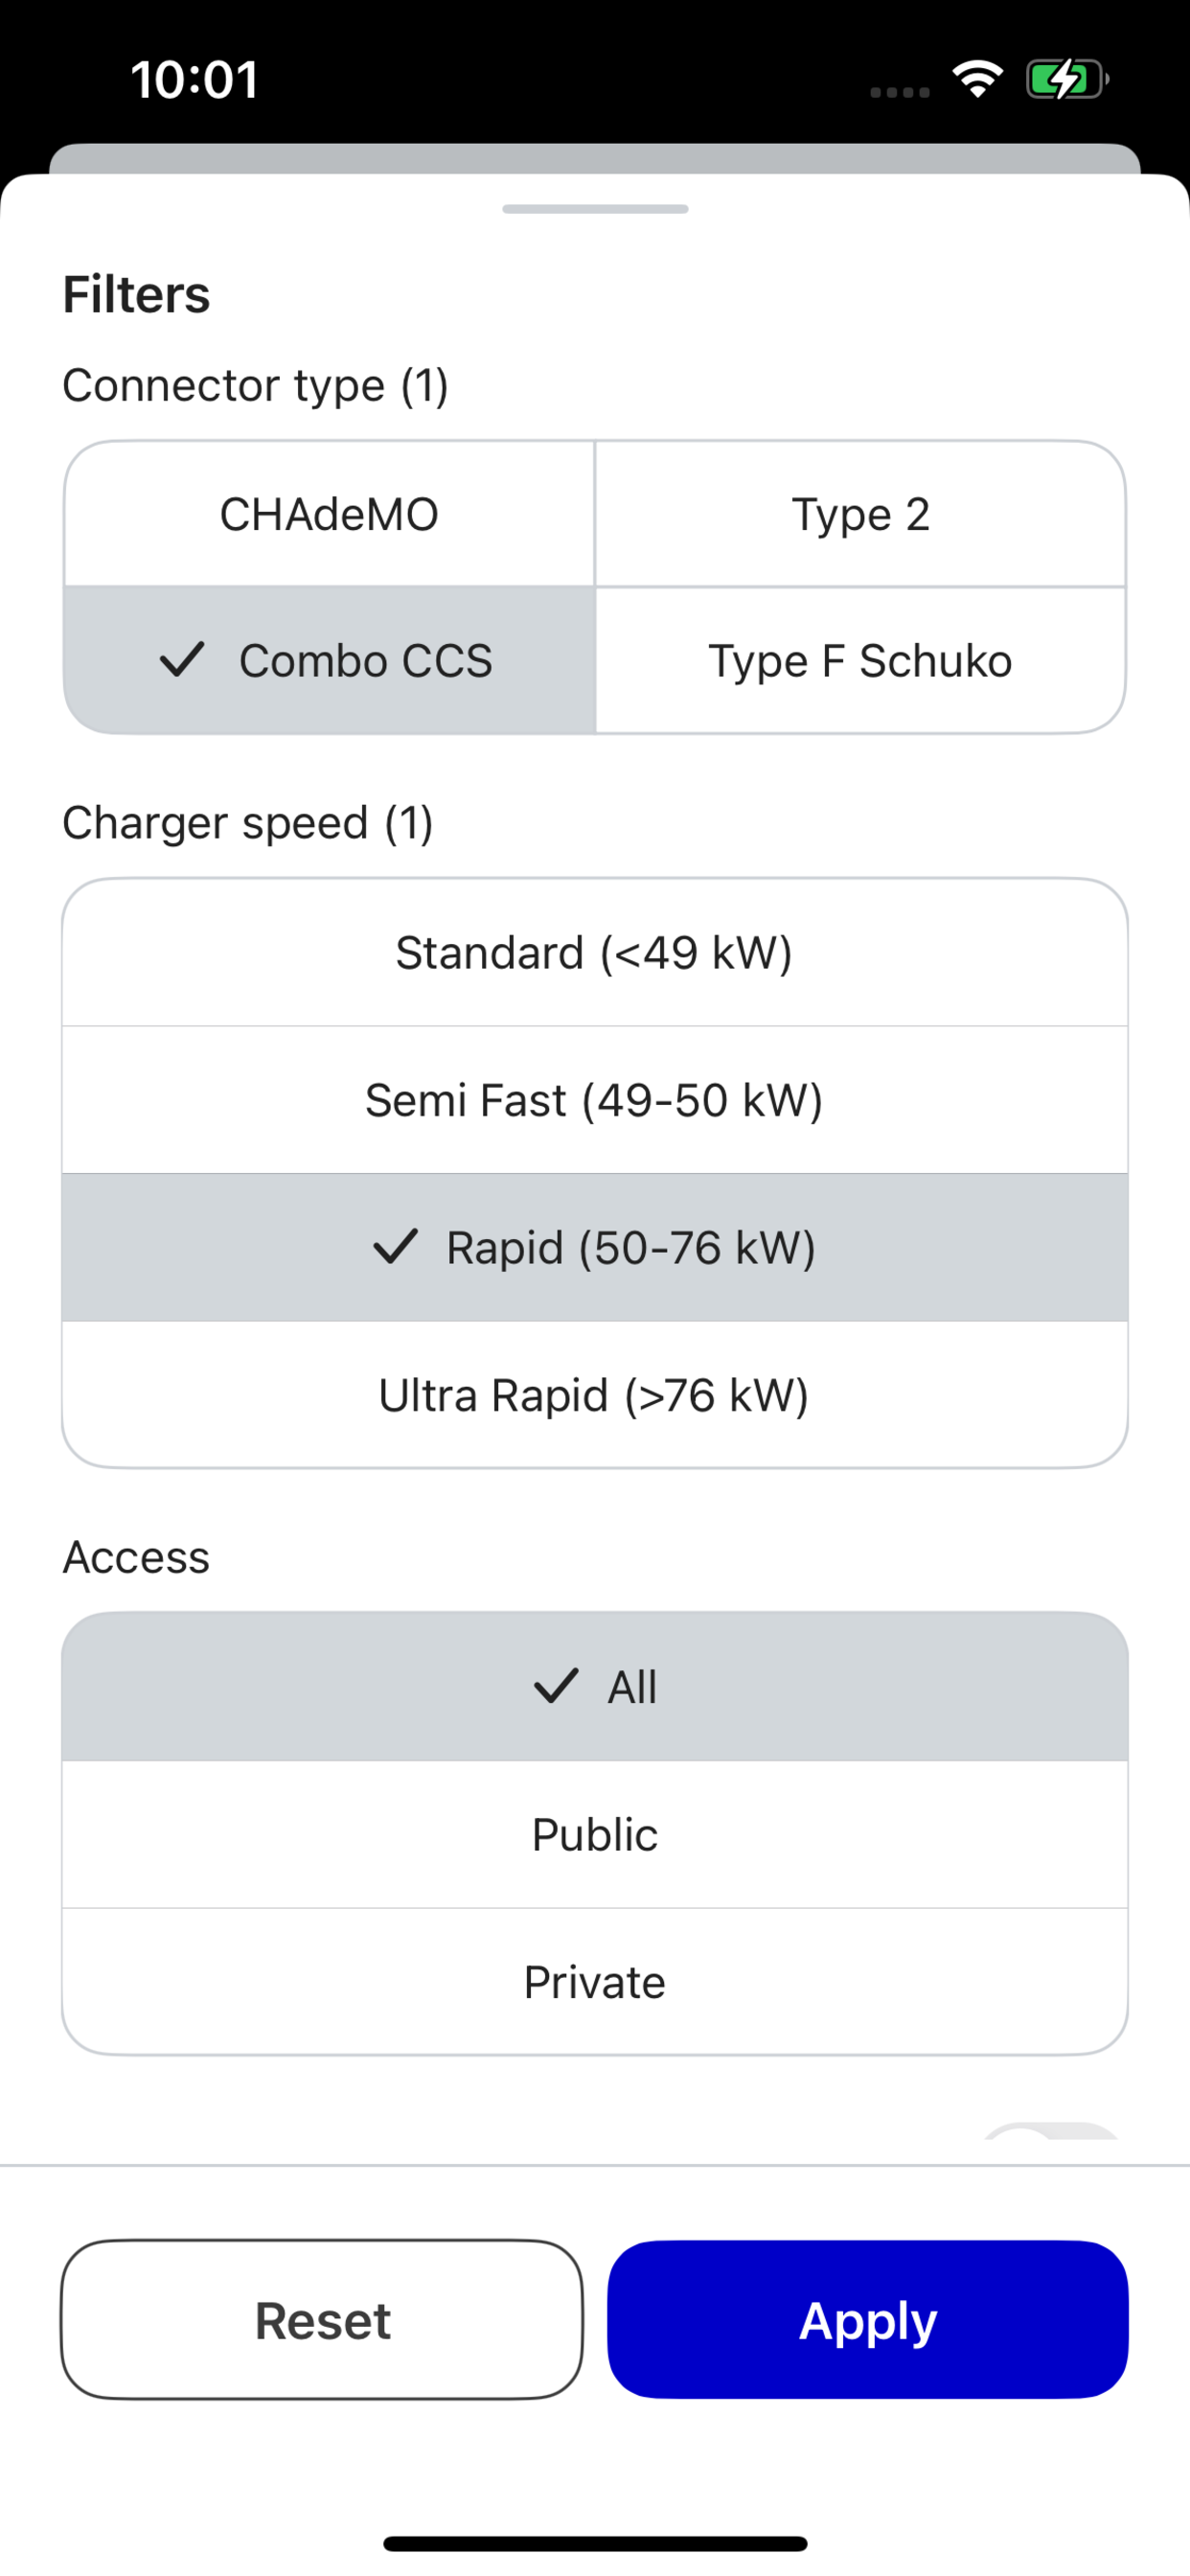This screenshot has height=2576, width=1190.
Task: Tap the Wi-Fi status icon
Action: tap(978, 79)
